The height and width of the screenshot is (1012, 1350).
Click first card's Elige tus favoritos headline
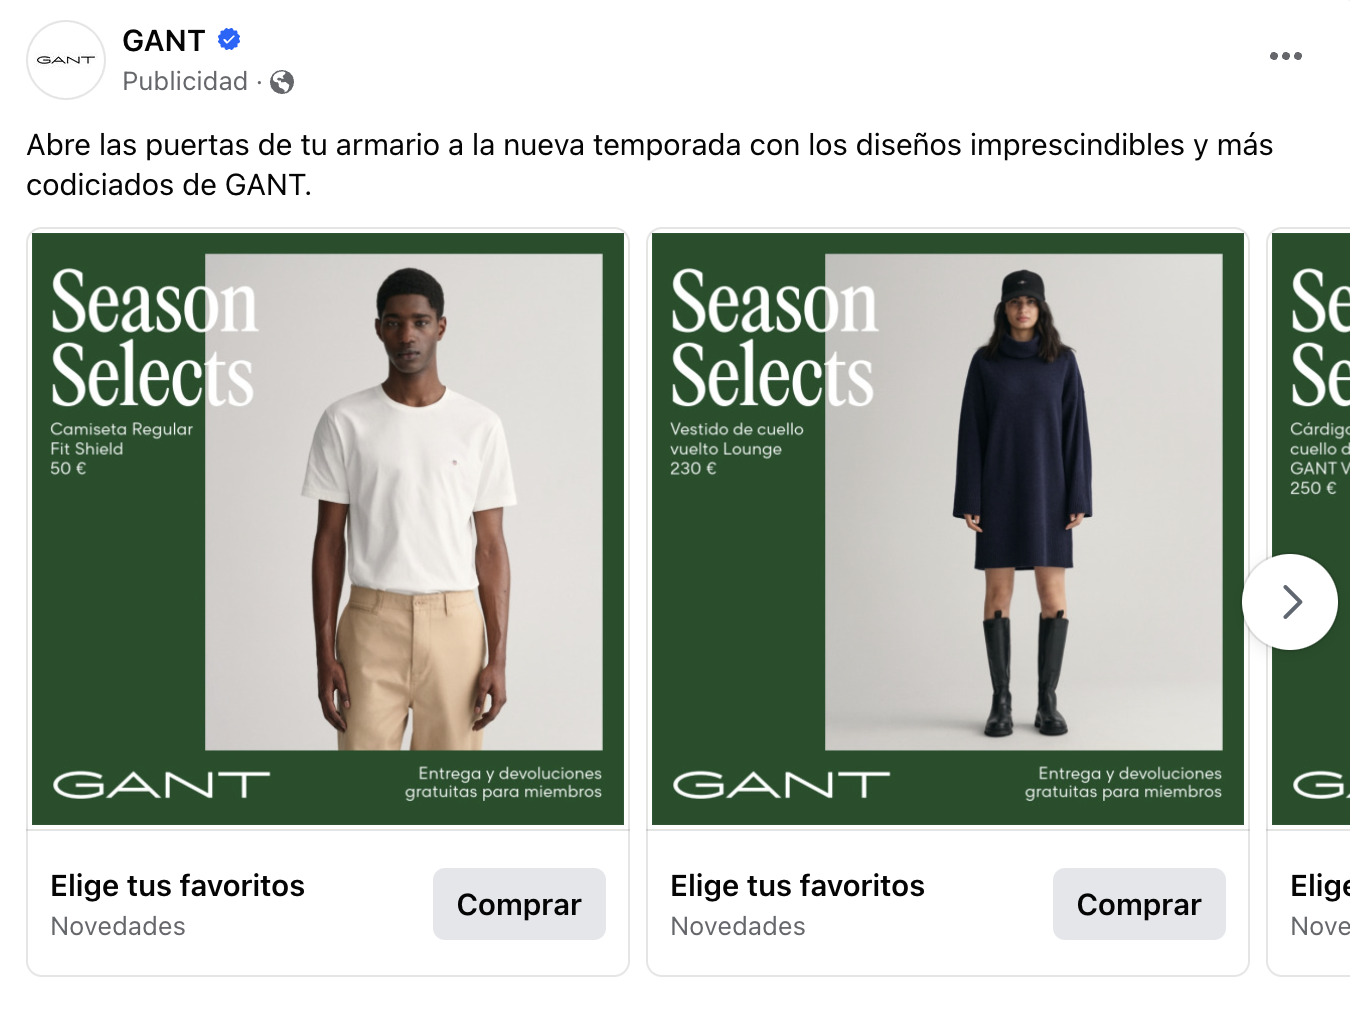coord(178,886)
